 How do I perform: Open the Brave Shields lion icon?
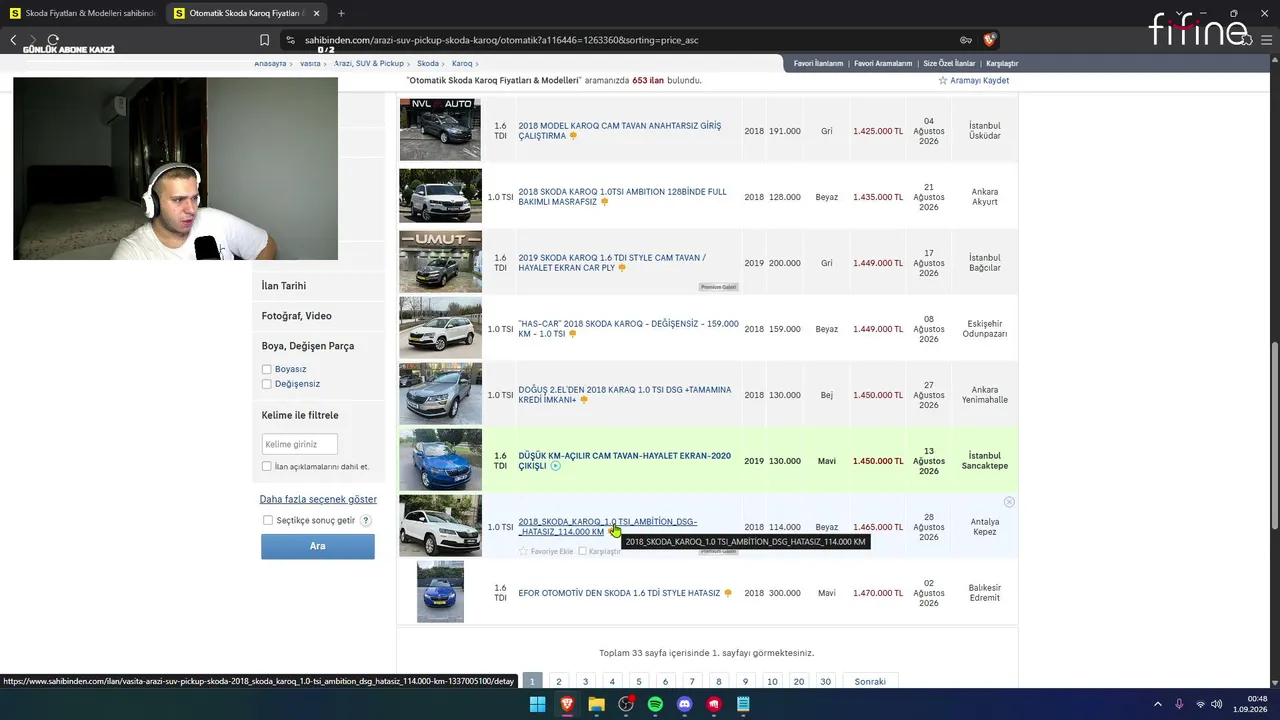(x=989, y=40)
